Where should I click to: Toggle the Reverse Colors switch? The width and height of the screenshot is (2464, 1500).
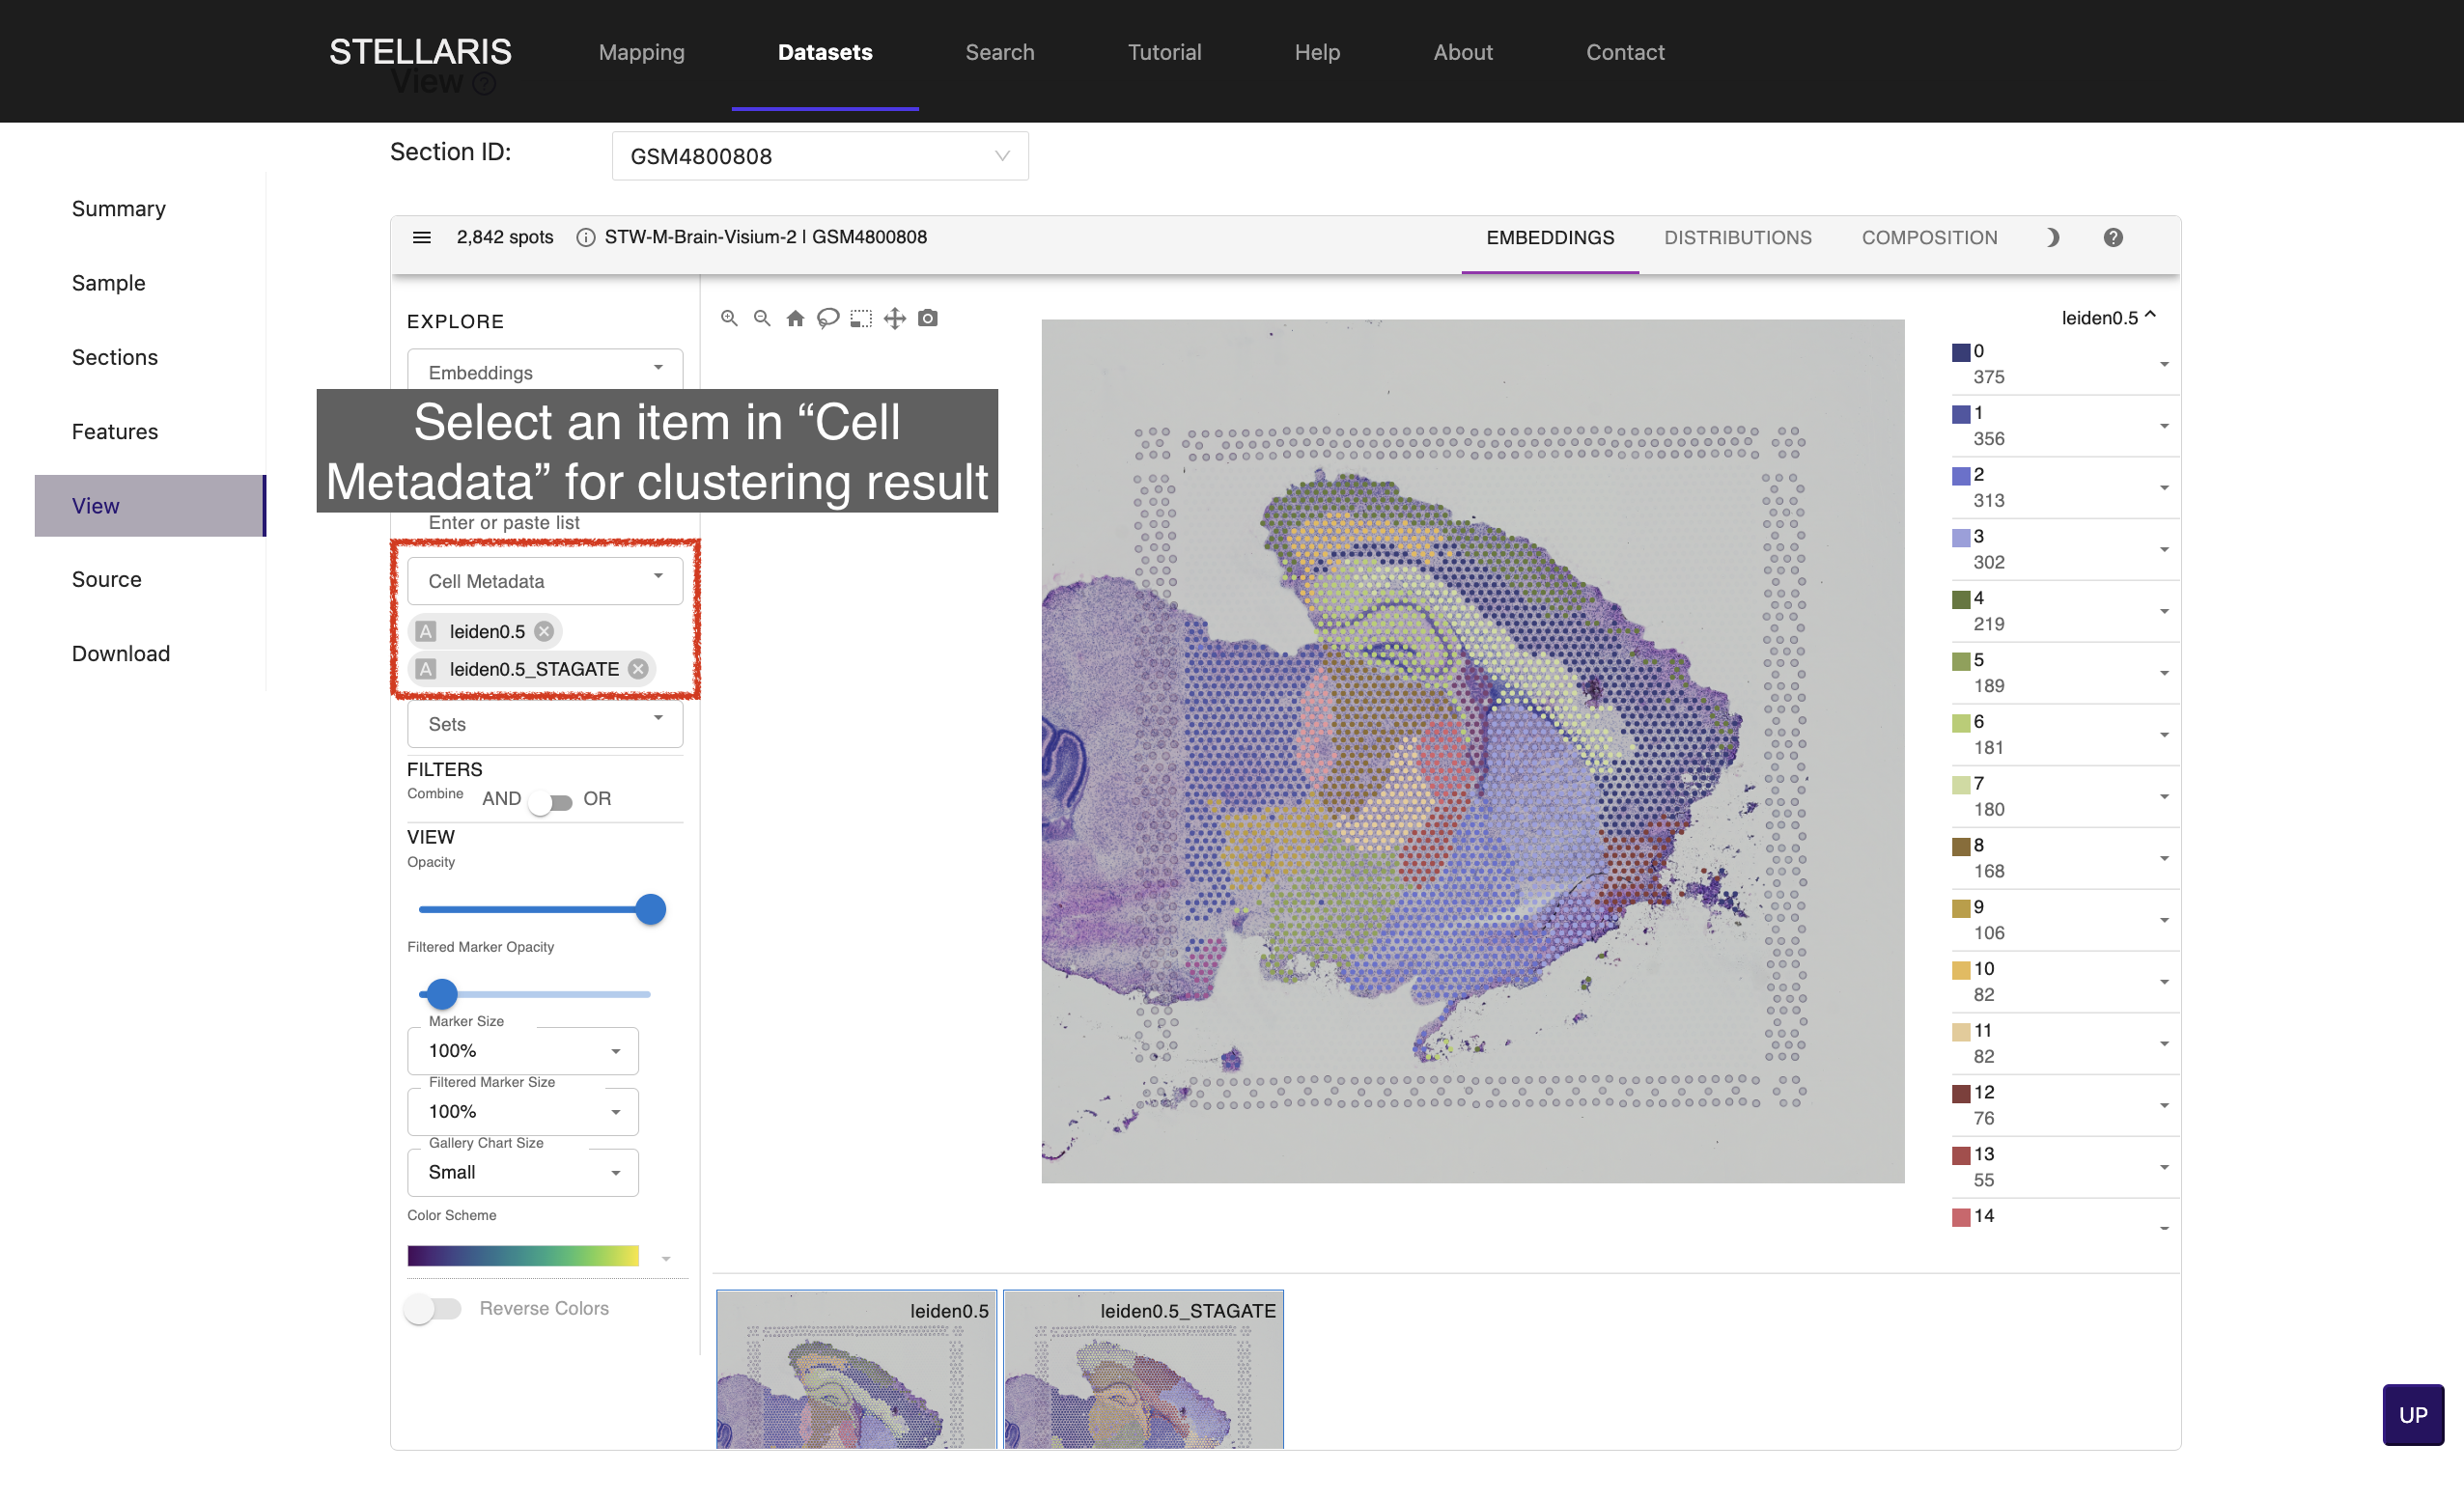point(432,1308)
